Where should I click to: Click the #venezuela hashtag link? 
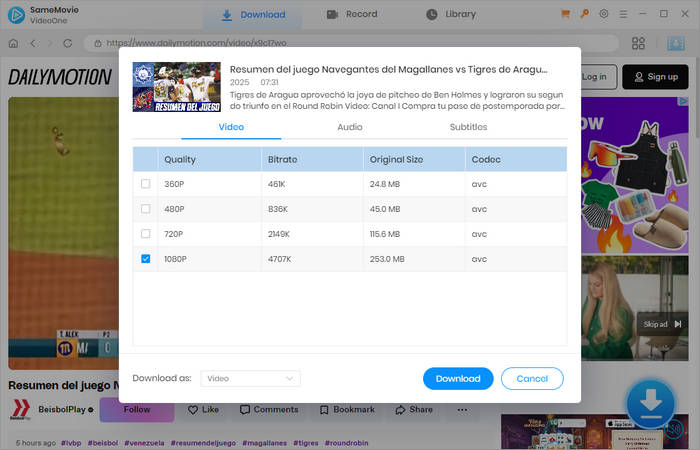pyautogui.click(x=144, y=443)
